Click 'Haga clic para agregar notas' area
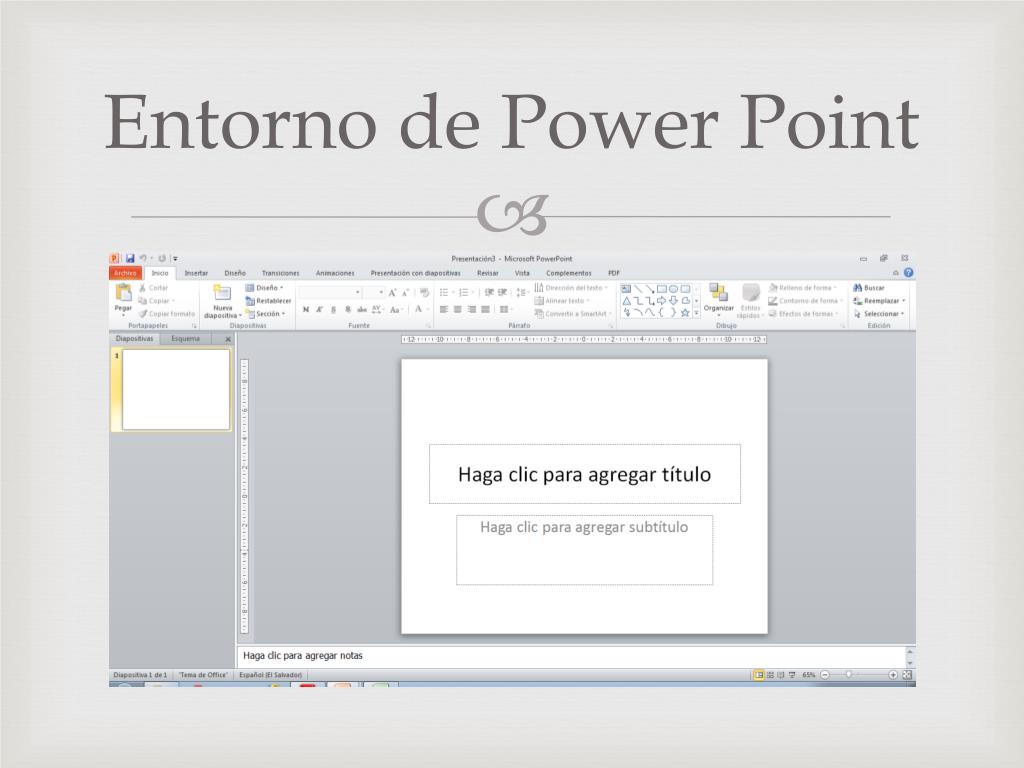The image size is (1024, 768). [x=571, y=656]
